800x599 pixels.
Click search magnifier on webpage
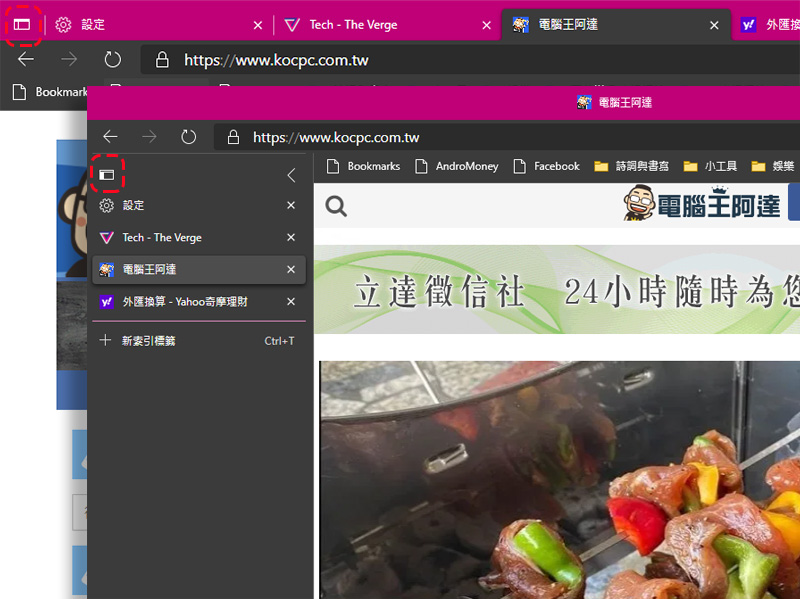336,207
